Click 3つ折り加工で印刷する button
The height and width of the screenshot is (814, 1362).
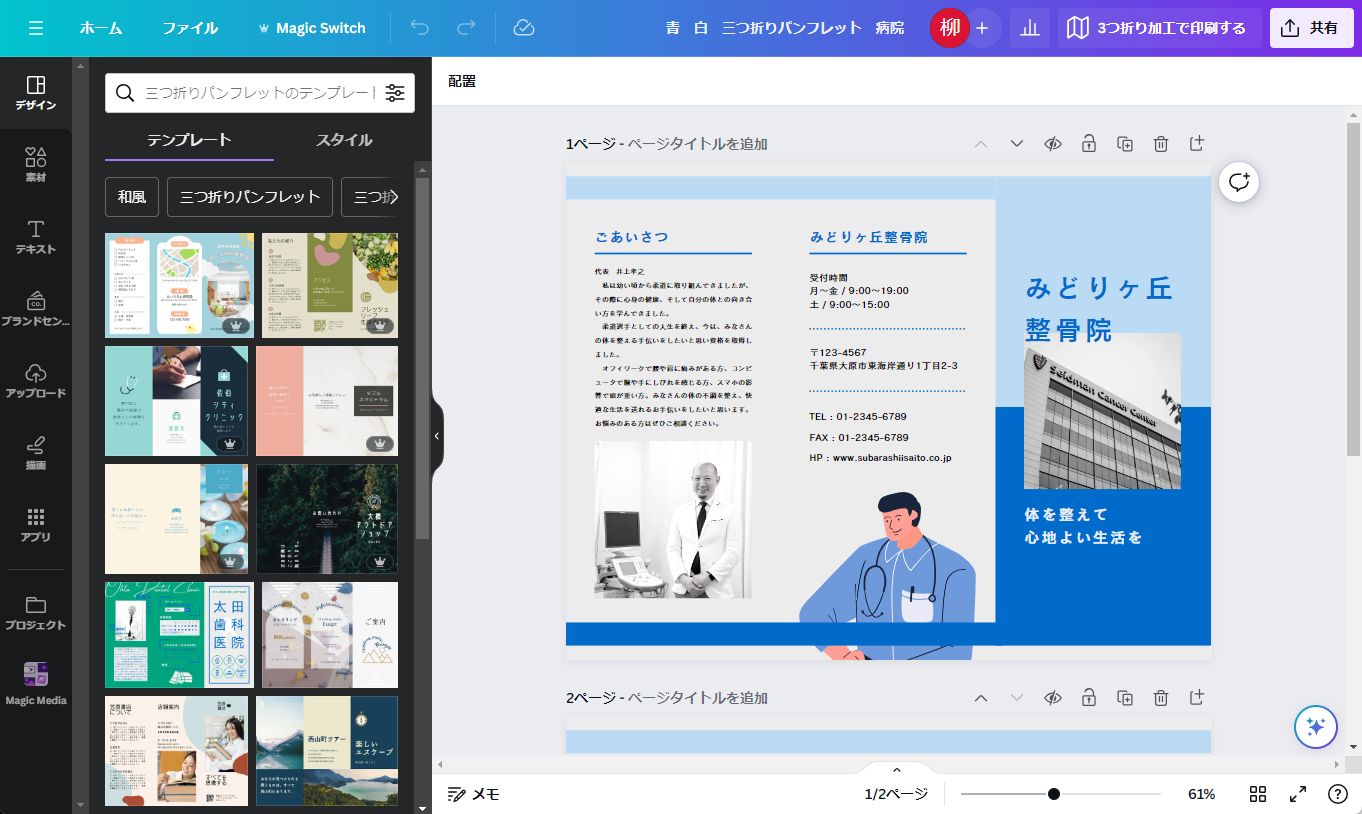pyautogui.click(x=1158, y=28)
